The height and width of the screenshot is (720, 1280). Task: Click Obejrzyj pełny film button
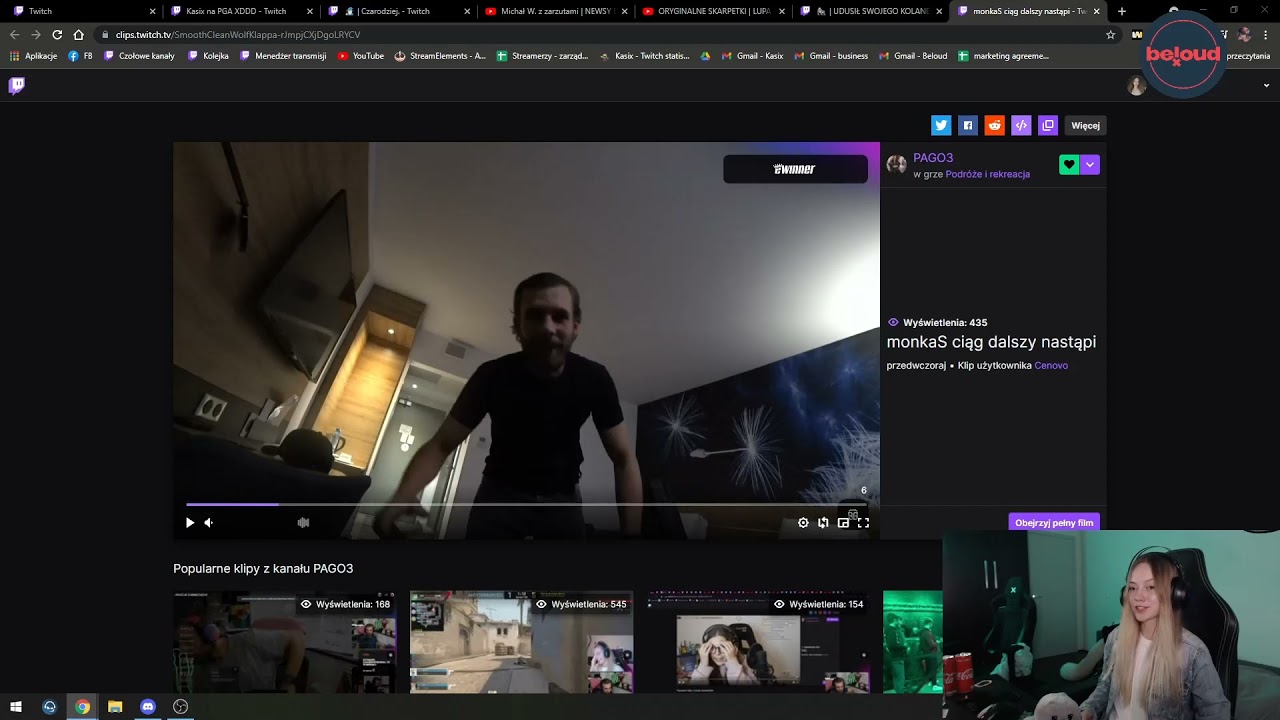1054,522
